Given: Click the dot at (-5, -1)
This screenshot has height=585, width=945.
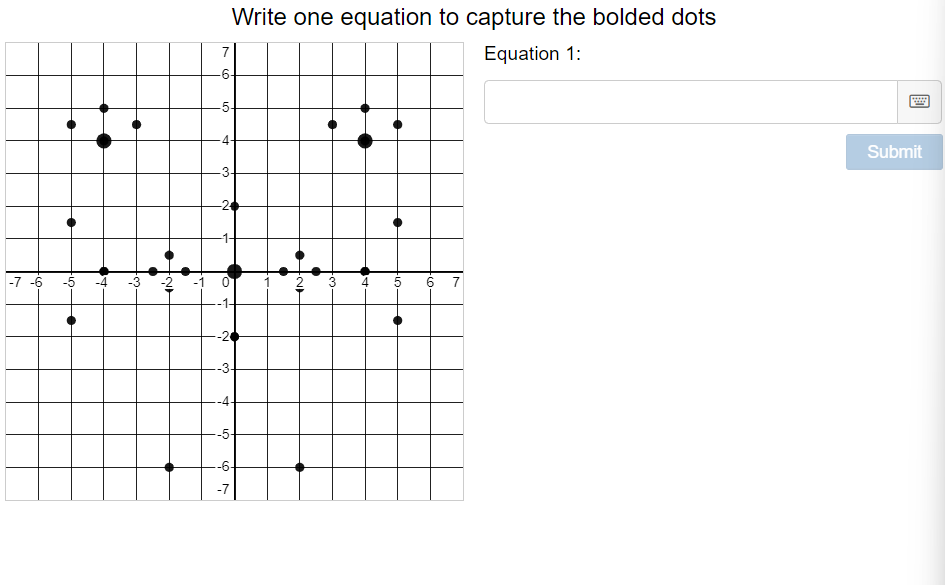Looking at the screenshot, I should click(x=70, y=320).
